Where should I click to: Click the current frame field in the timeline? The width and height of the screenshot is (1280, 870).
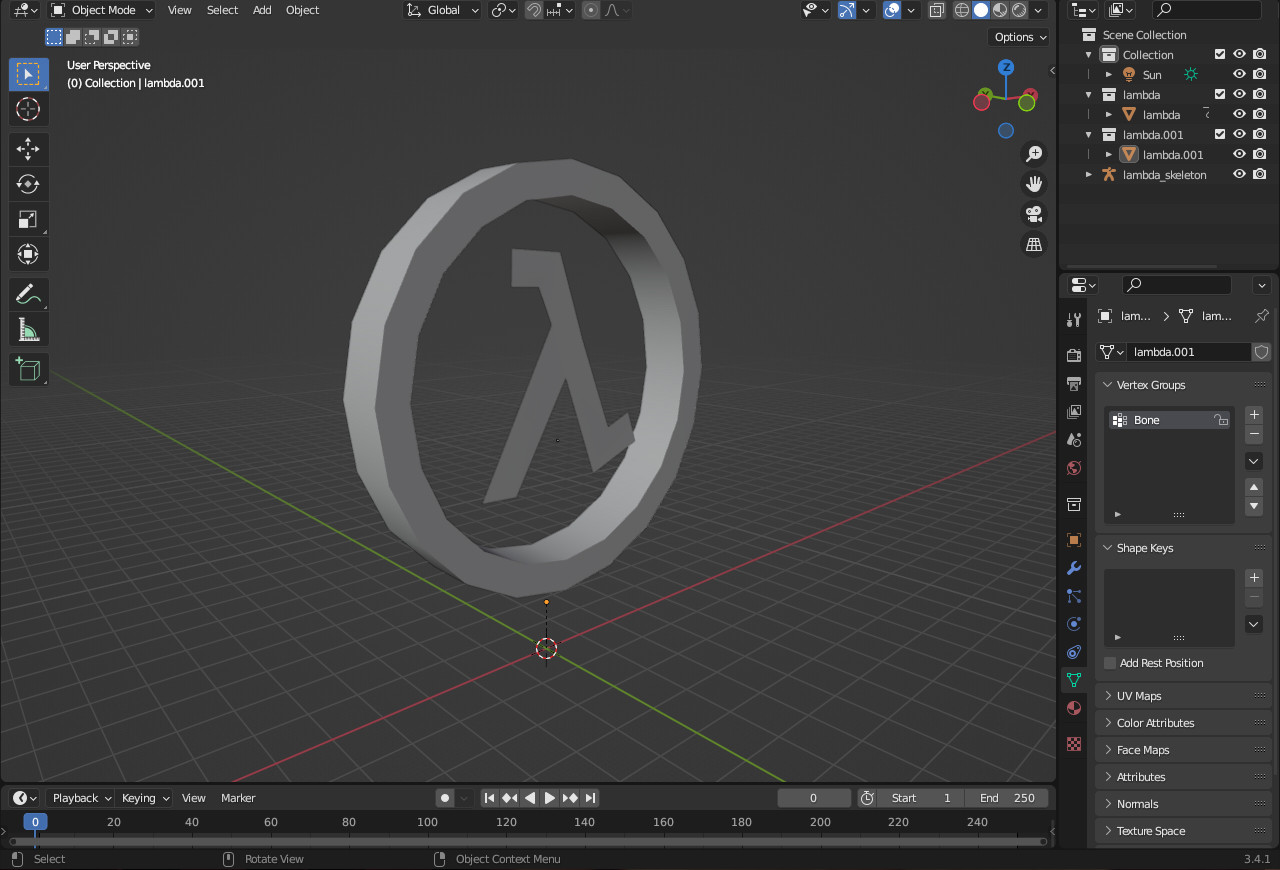click(x=813, y=797)
